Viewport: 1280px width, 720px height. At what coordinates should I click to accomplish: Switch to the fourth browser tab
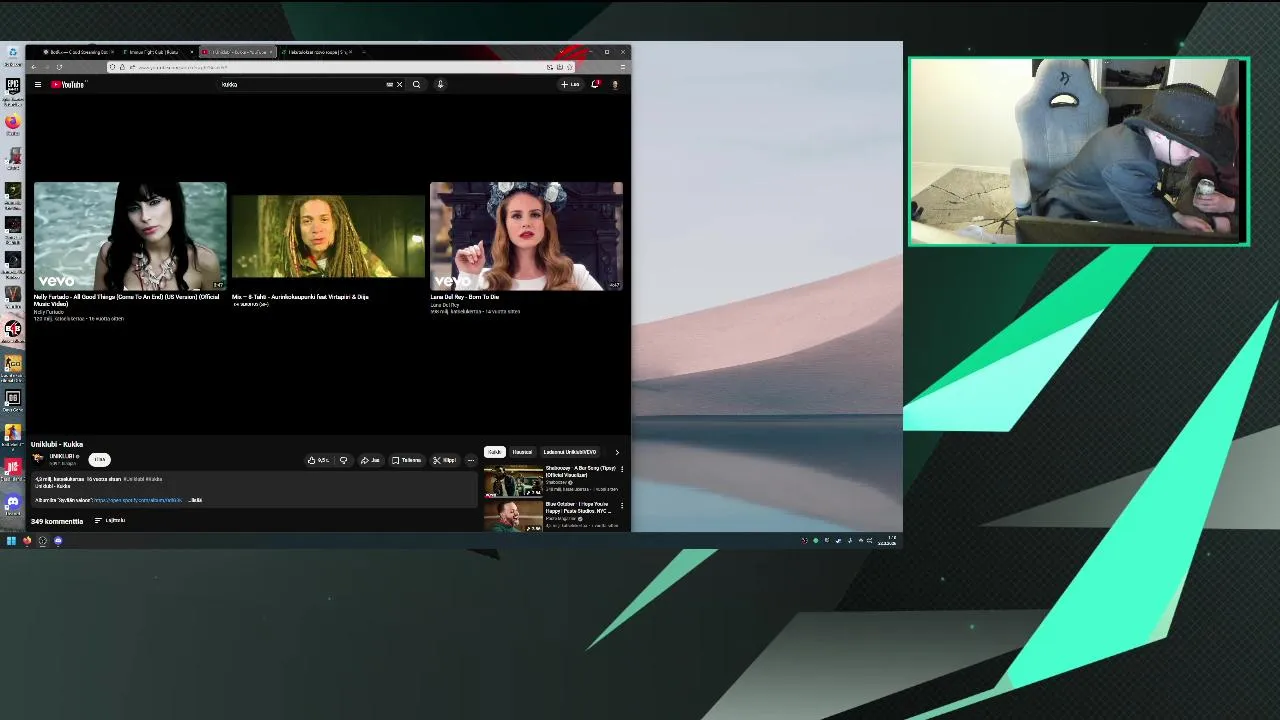click(316, 52)
